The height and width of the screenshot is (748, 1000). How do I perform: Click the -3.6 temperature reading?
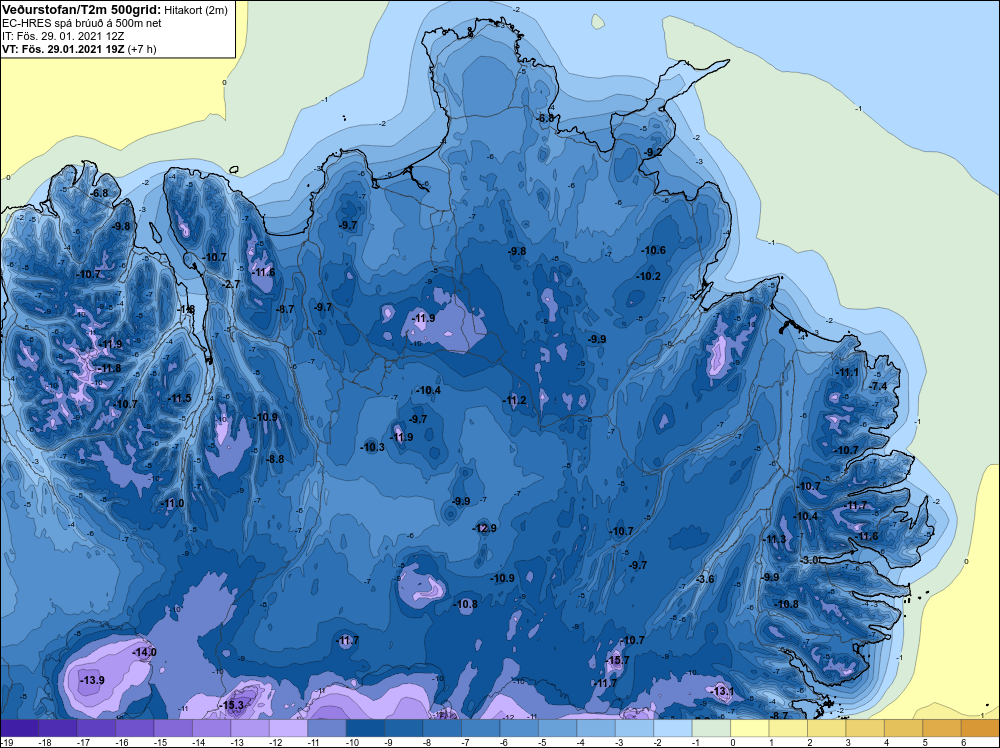[704, 579]
